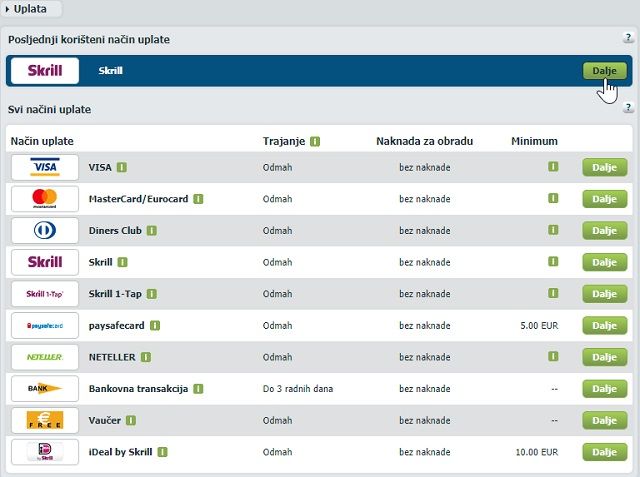Screen dimensions: 640x477
Task: Click Dalje button for MasterCard/Eurocard
Action: tap(604, 199)
